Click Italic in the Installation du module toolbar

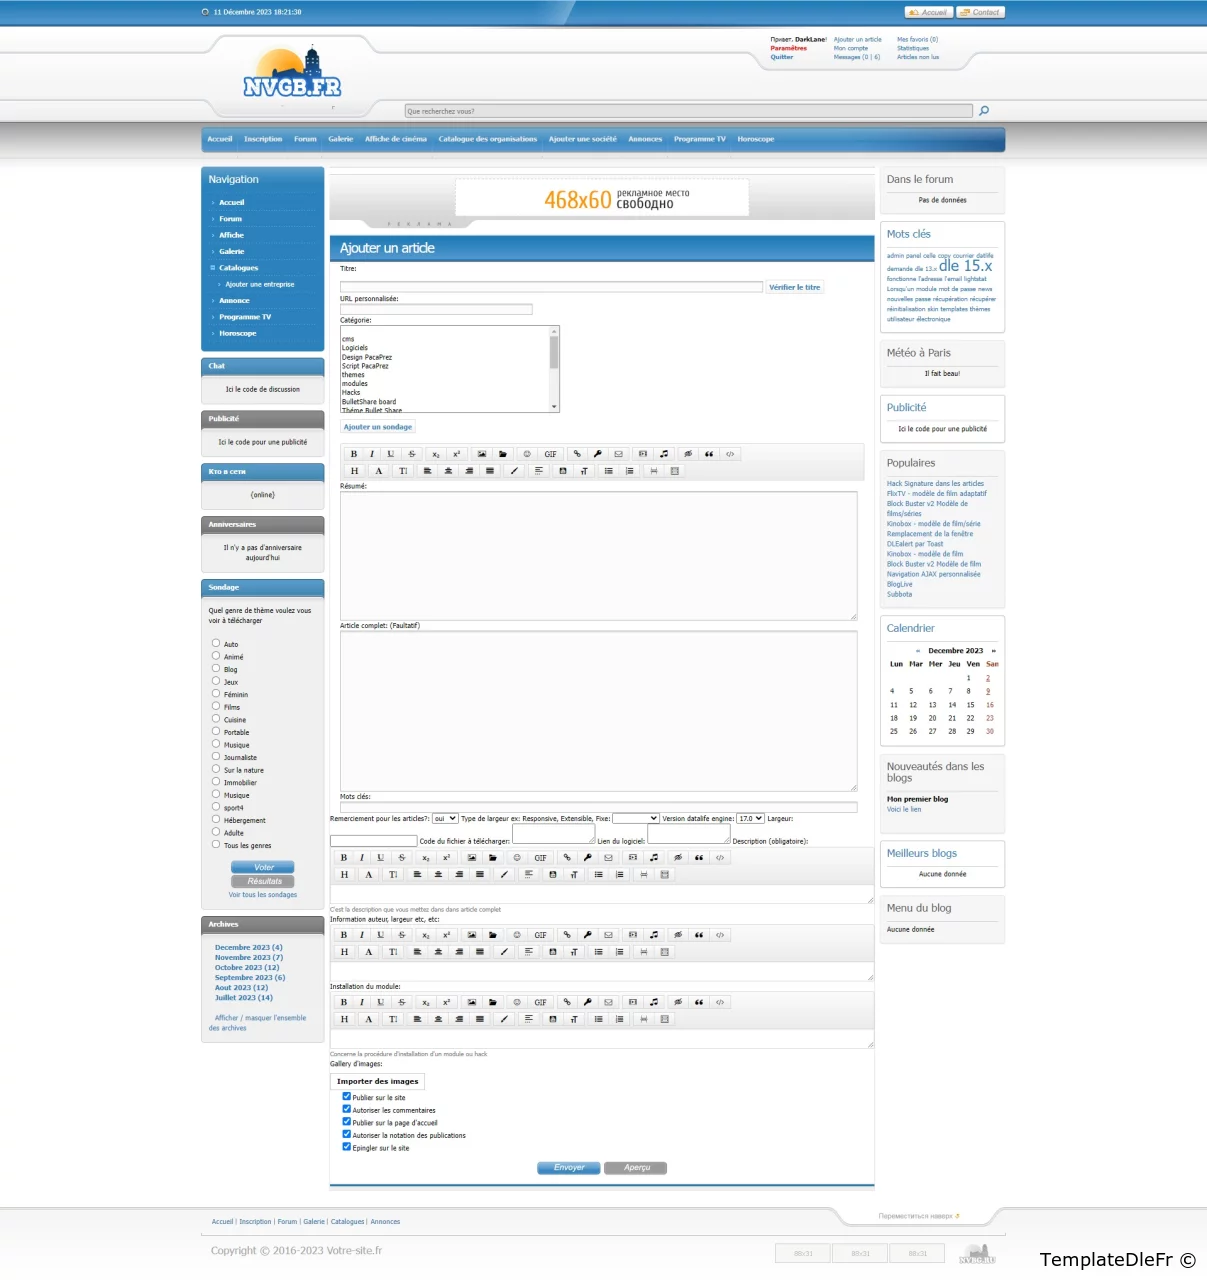(x=362, y=1002)
